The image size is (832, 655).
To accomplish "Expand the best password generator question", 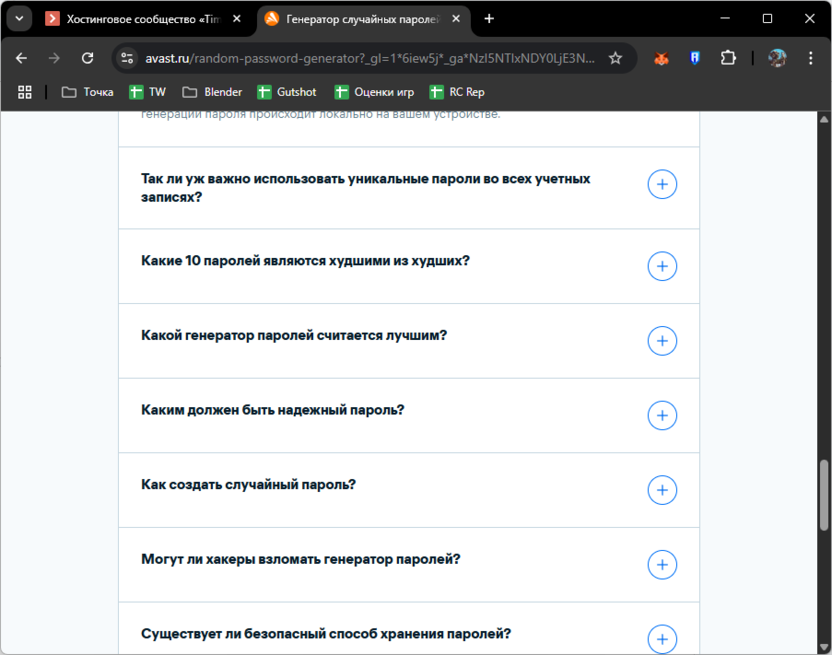I will pos(662,341).
